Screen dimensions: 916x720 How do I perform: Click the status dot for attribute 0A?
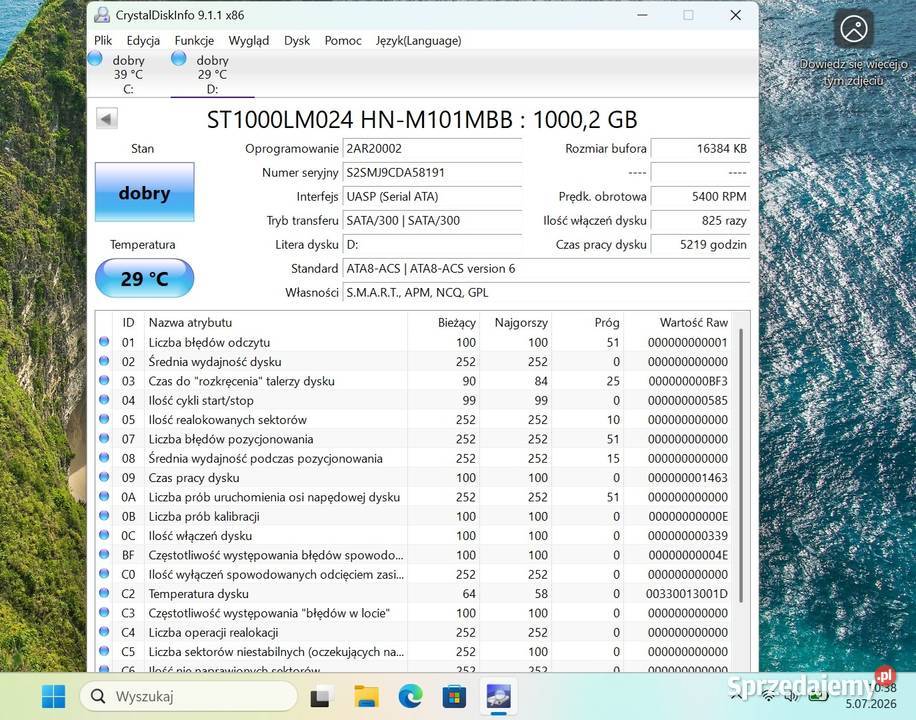[104, 496]
